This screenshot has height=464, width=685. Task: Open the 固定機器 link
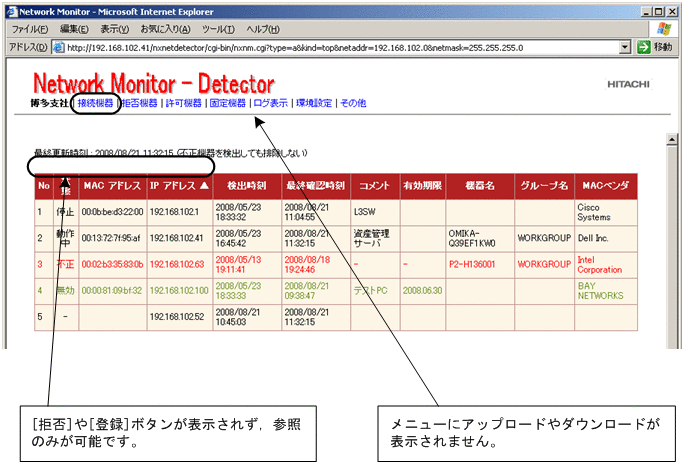click(x=228, y=103)
